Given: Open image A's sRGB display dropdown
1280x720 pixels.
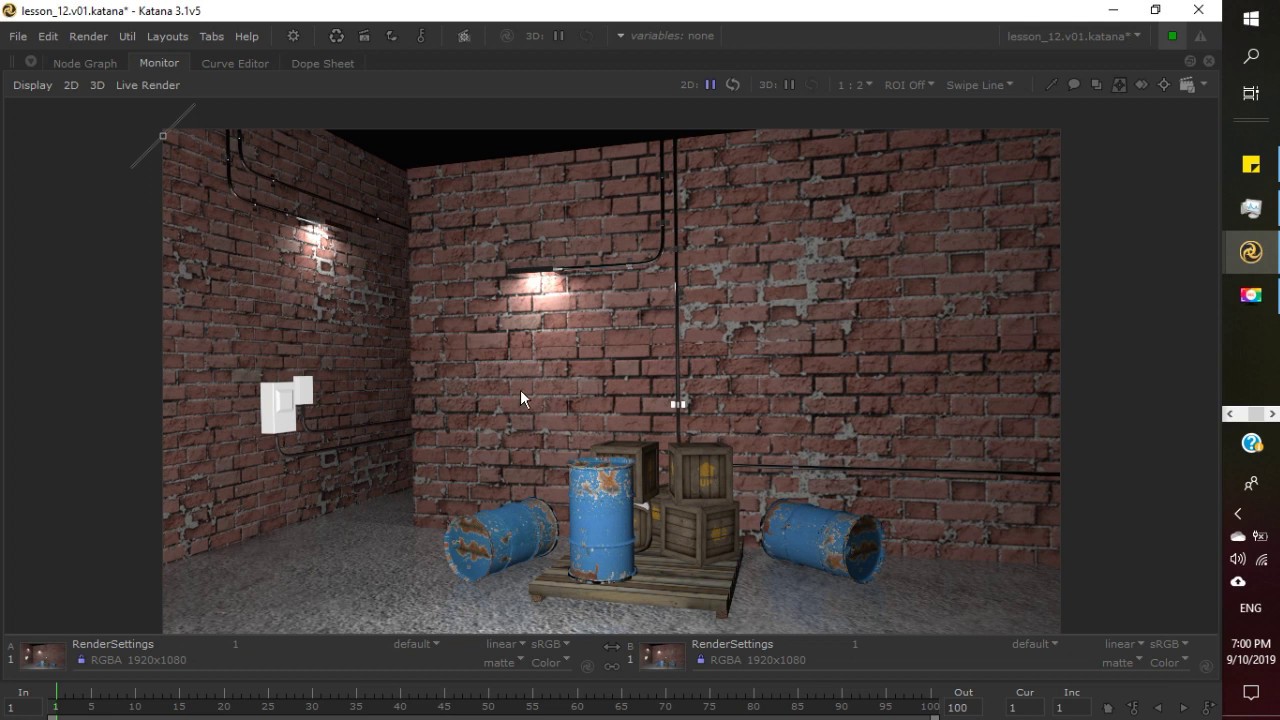Looking at the screenshot, I should 551,644.
